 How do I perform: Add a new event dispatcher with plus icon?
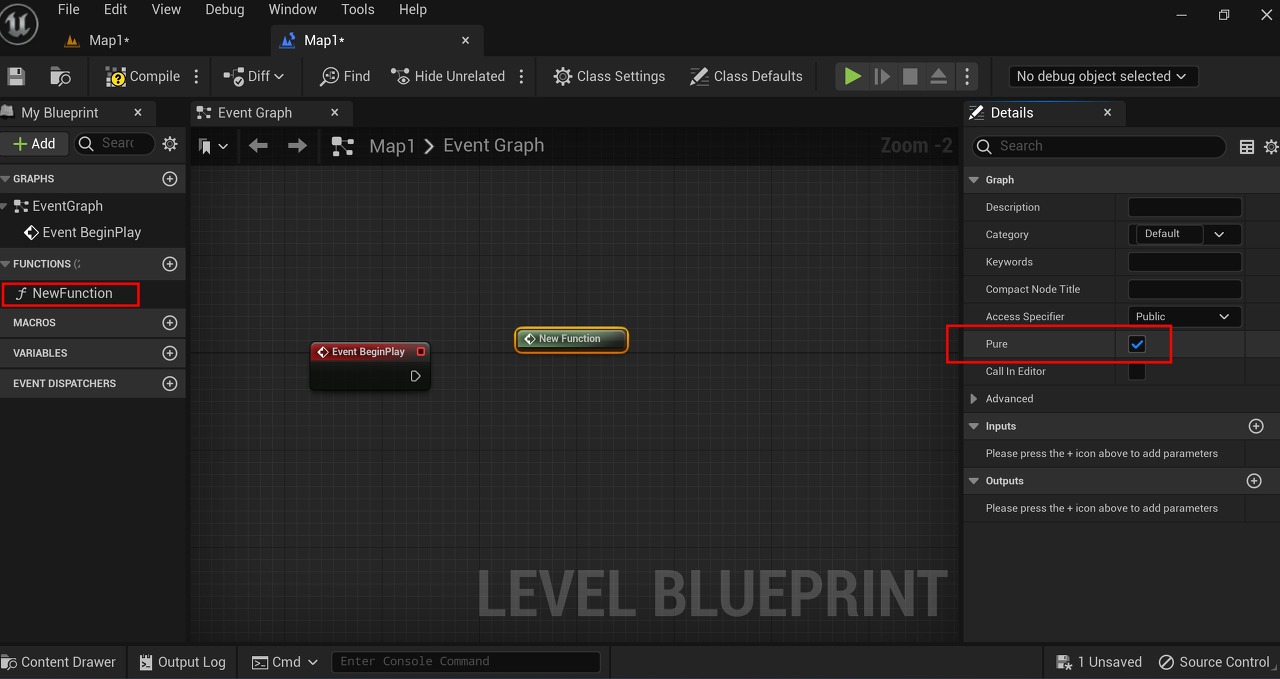170,383
